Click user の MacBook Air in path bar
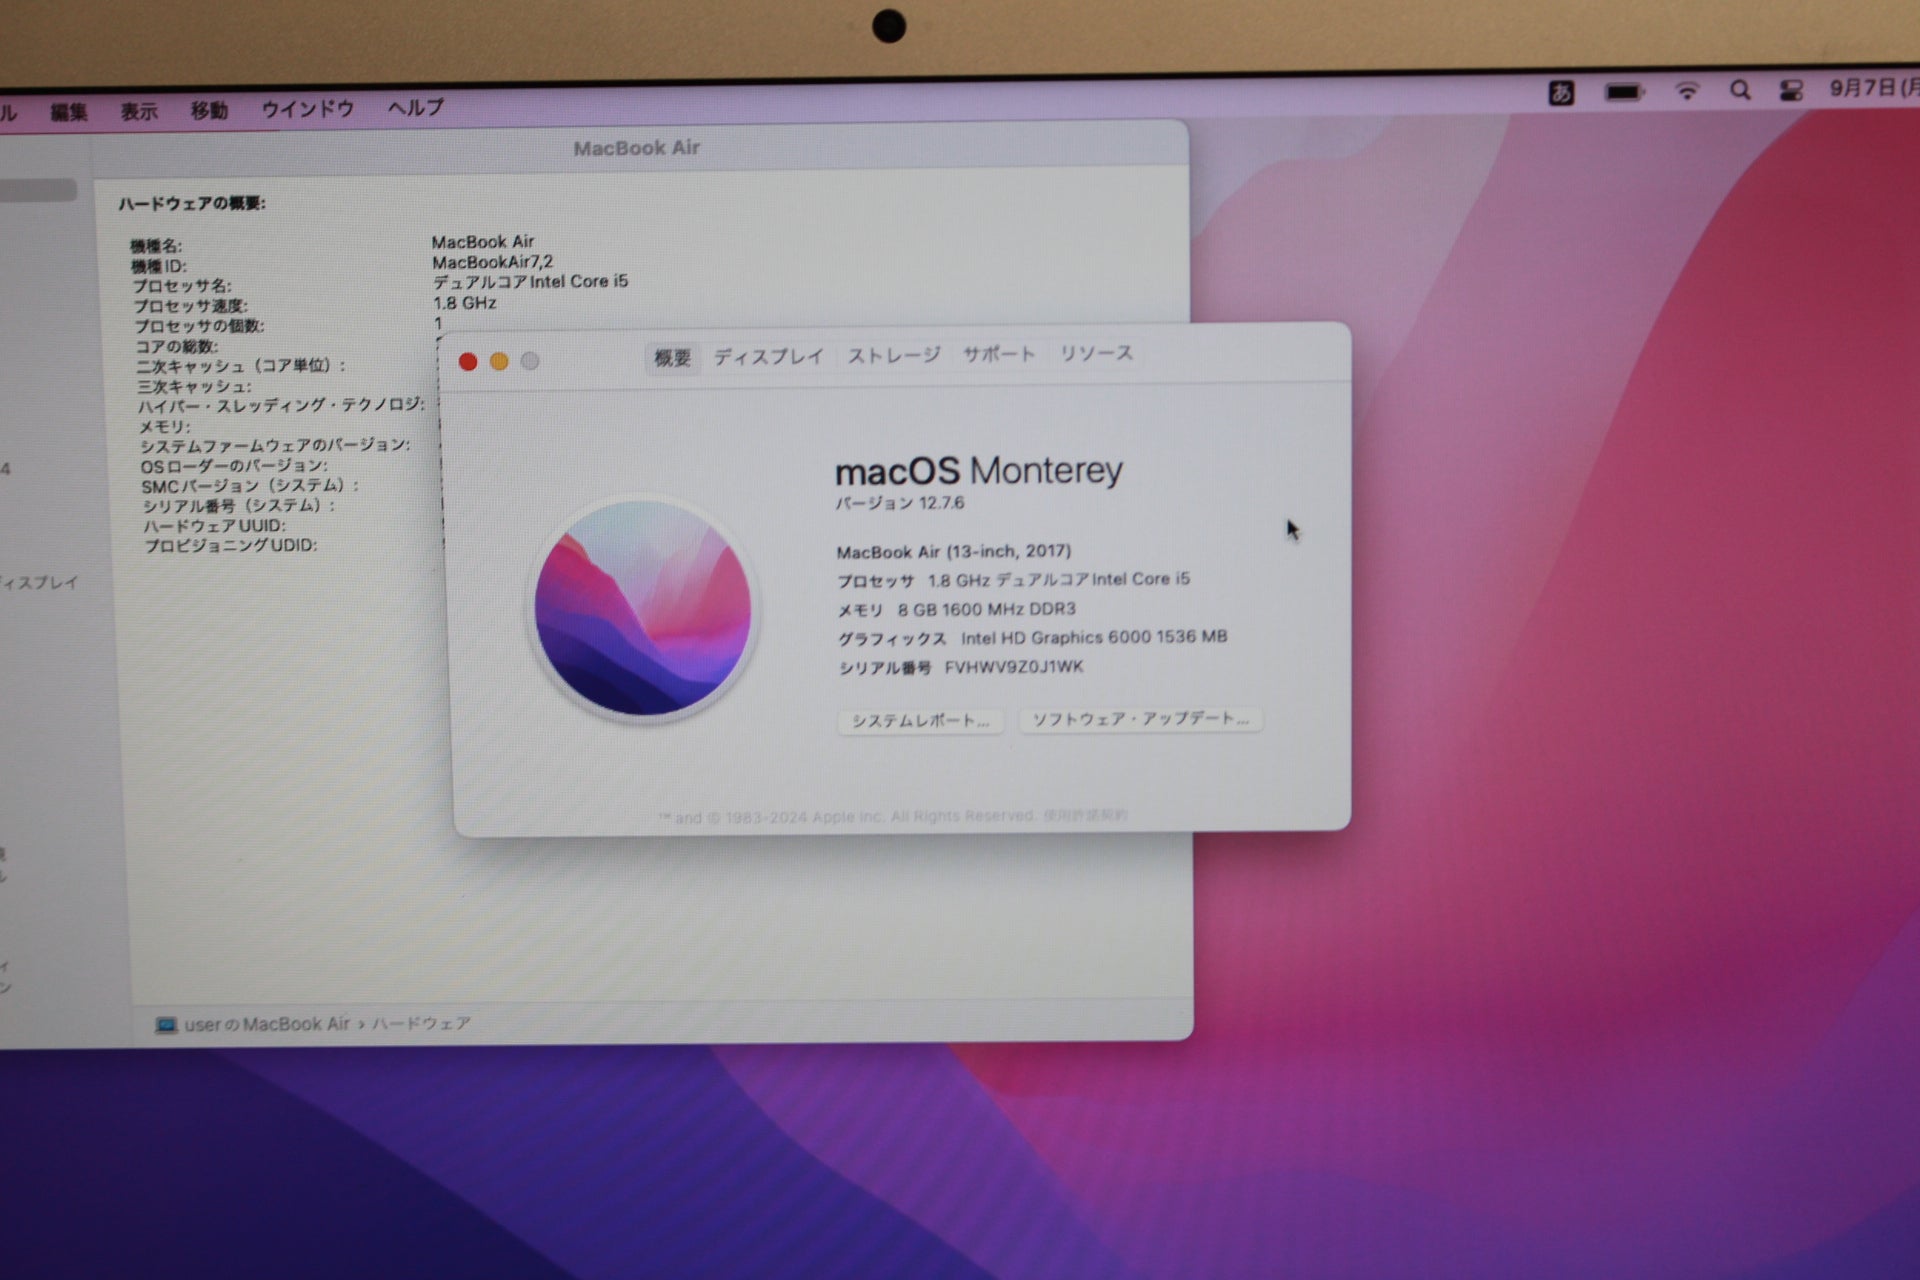Viewport: 1920px width, 1280px height. tap(267, 1024)
